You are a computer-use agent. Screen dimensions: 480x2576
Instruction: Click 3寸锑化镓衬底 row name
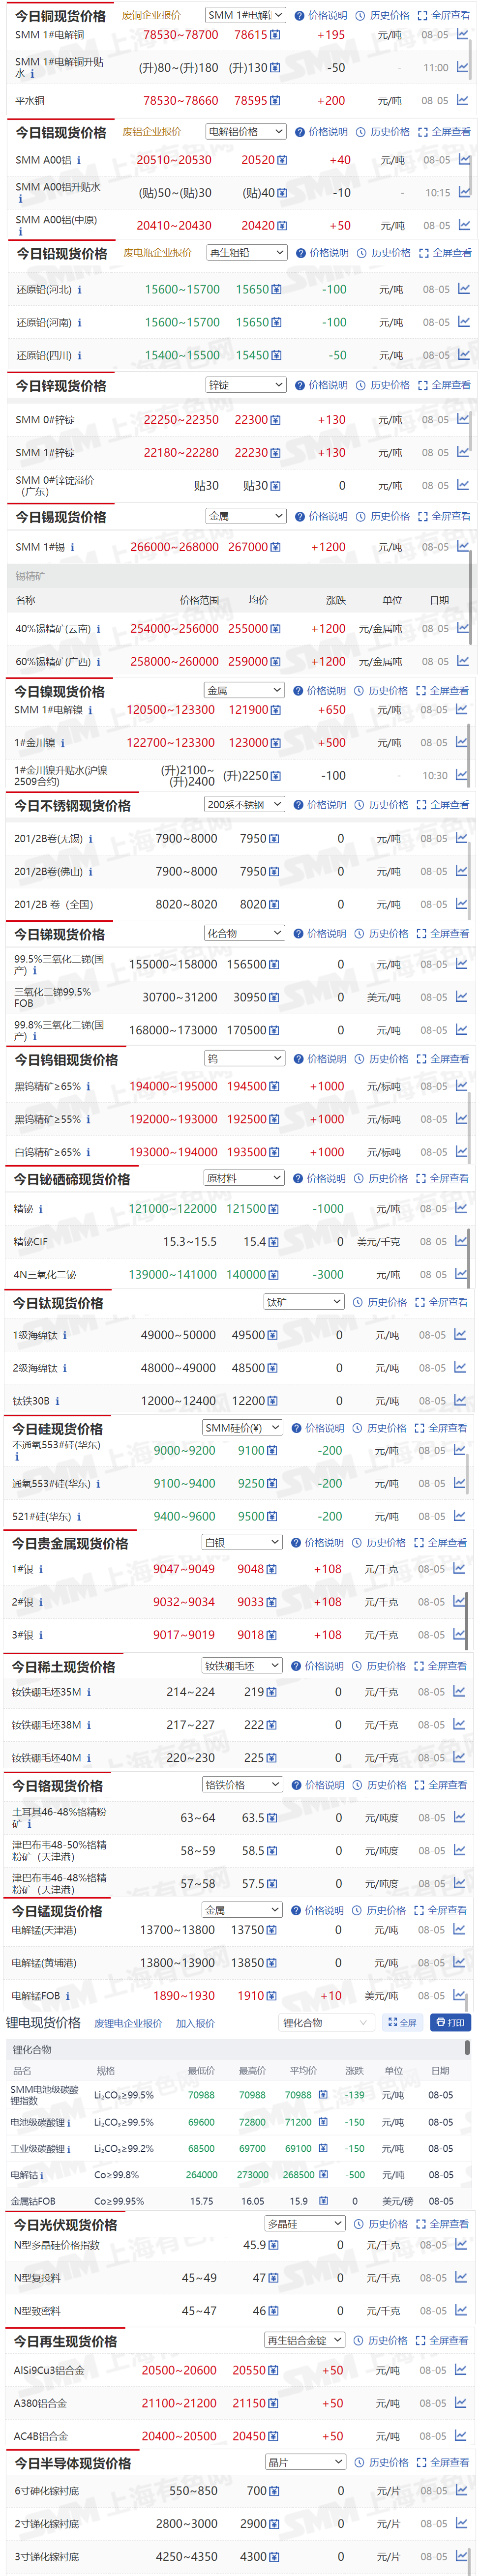pyautogui.click(x=46, y=2556)
